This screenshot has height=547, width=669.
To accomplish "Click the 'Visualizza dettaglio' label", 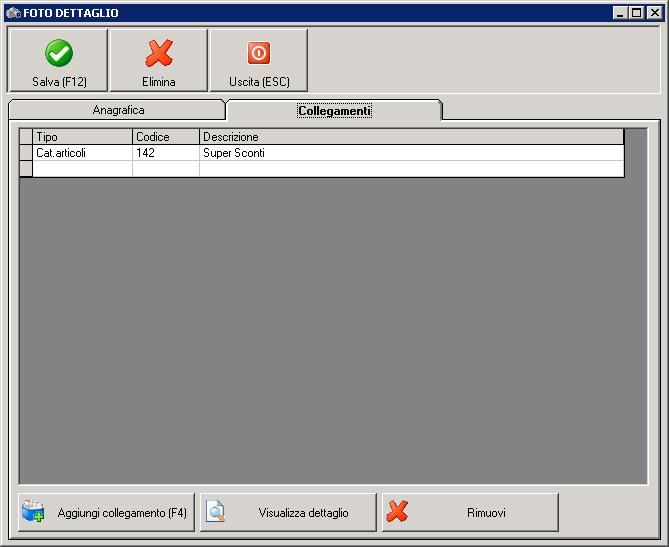I will (x=303, y=513).
